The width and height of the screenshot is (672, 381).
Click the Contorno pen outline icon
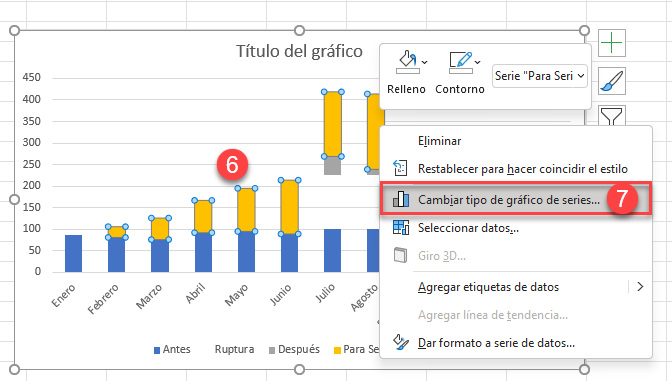point(460,63)
